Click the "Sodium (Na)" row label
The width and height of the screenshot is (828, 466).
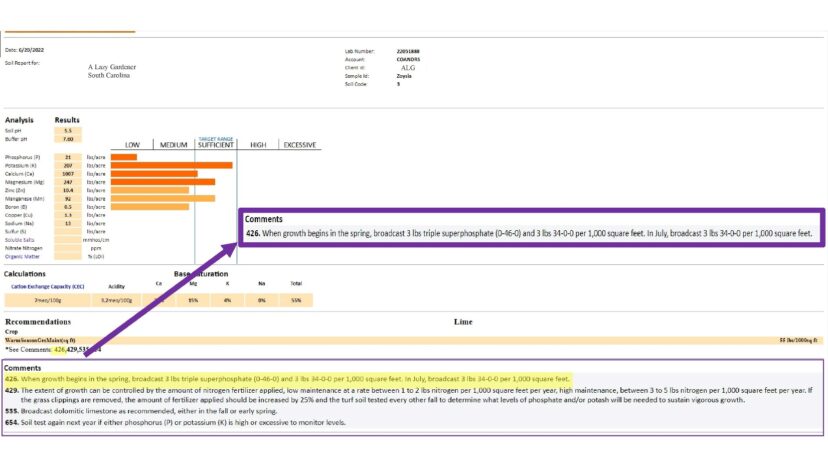(x=20, y=223)
